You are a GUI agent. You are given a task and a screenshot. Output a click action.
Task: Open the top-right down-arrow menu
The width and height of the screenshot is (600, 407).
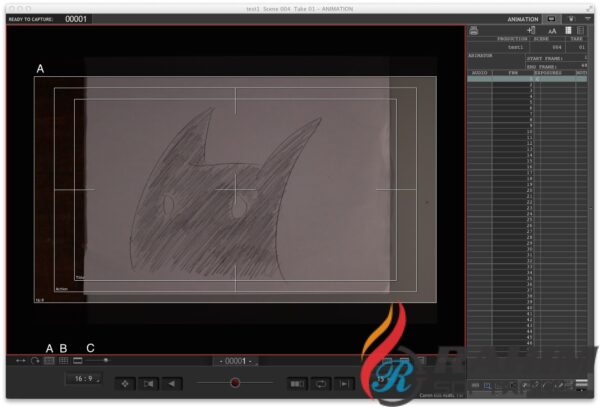tap(588, 19)
